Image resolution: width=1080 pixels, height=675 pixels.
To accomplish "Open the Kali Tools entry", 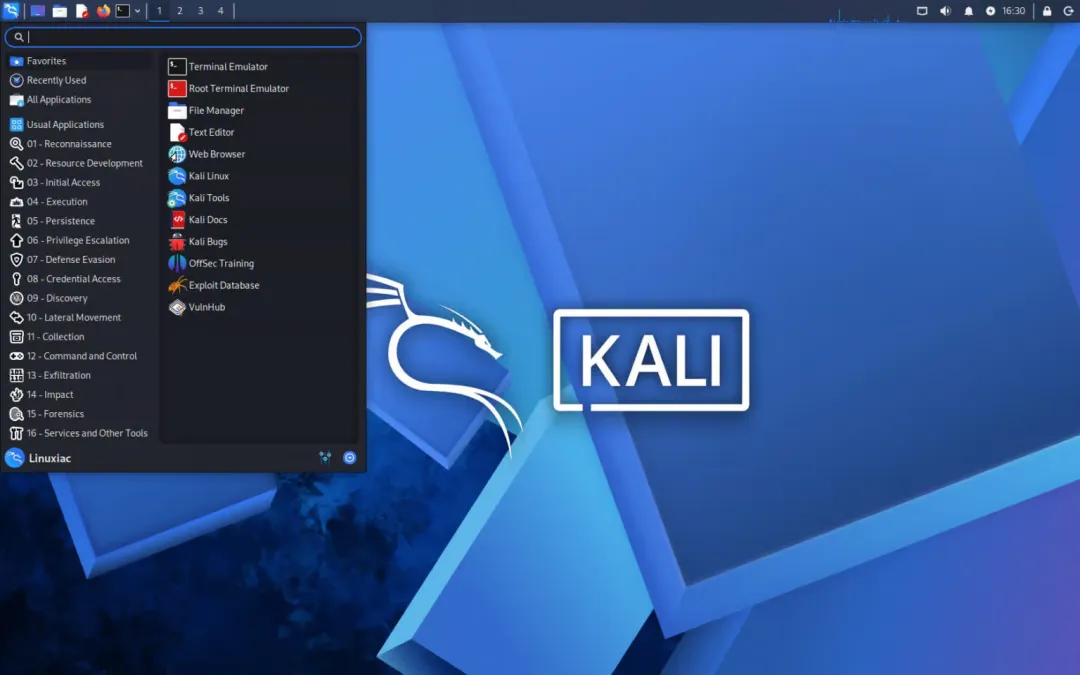I will (x=260, y=198).
